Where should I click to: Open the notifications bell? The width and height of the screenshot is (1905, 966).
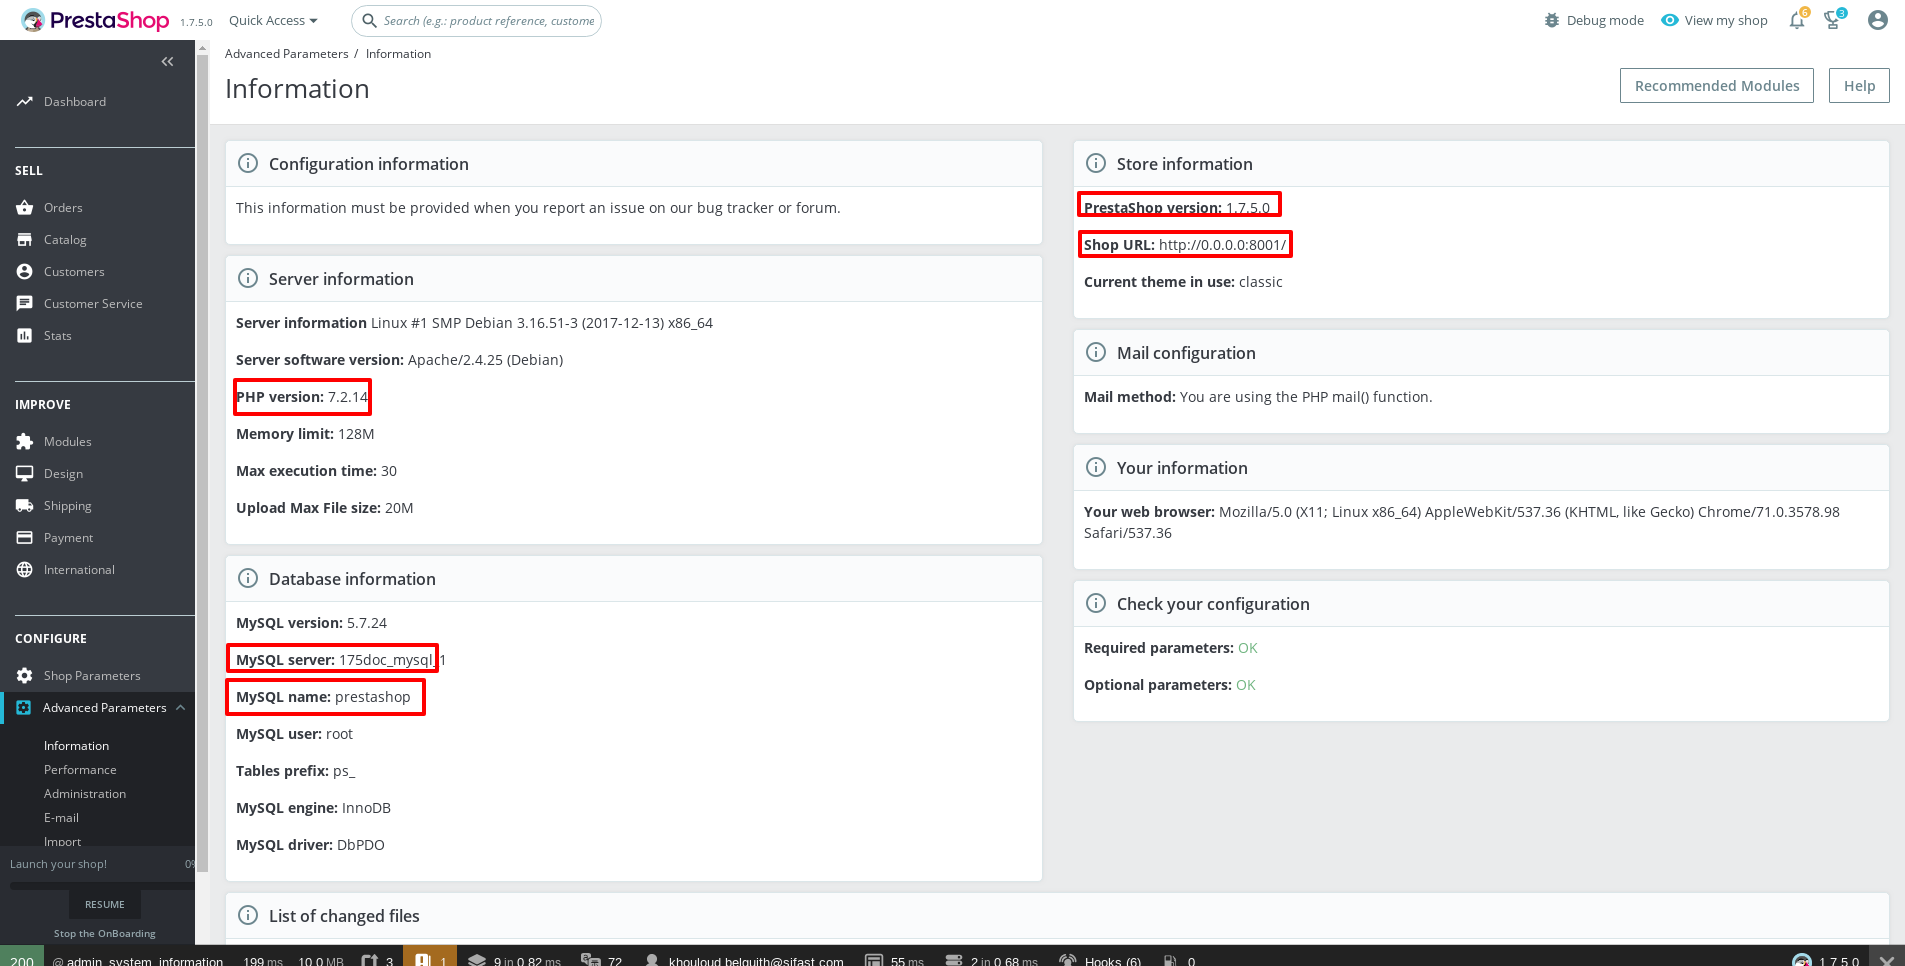[1797, 20]
